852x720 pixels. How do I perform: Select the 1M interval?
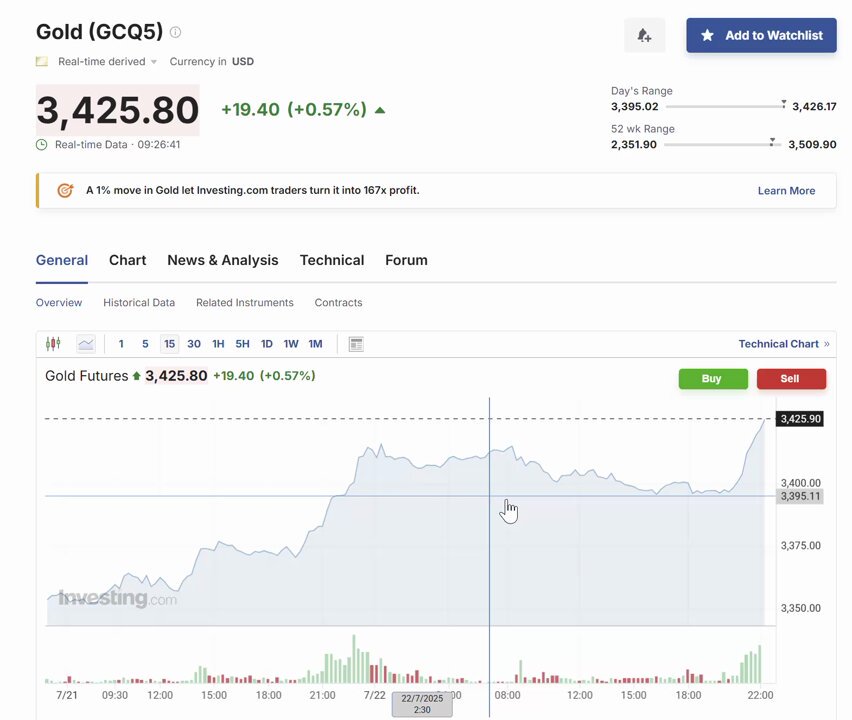316,344
